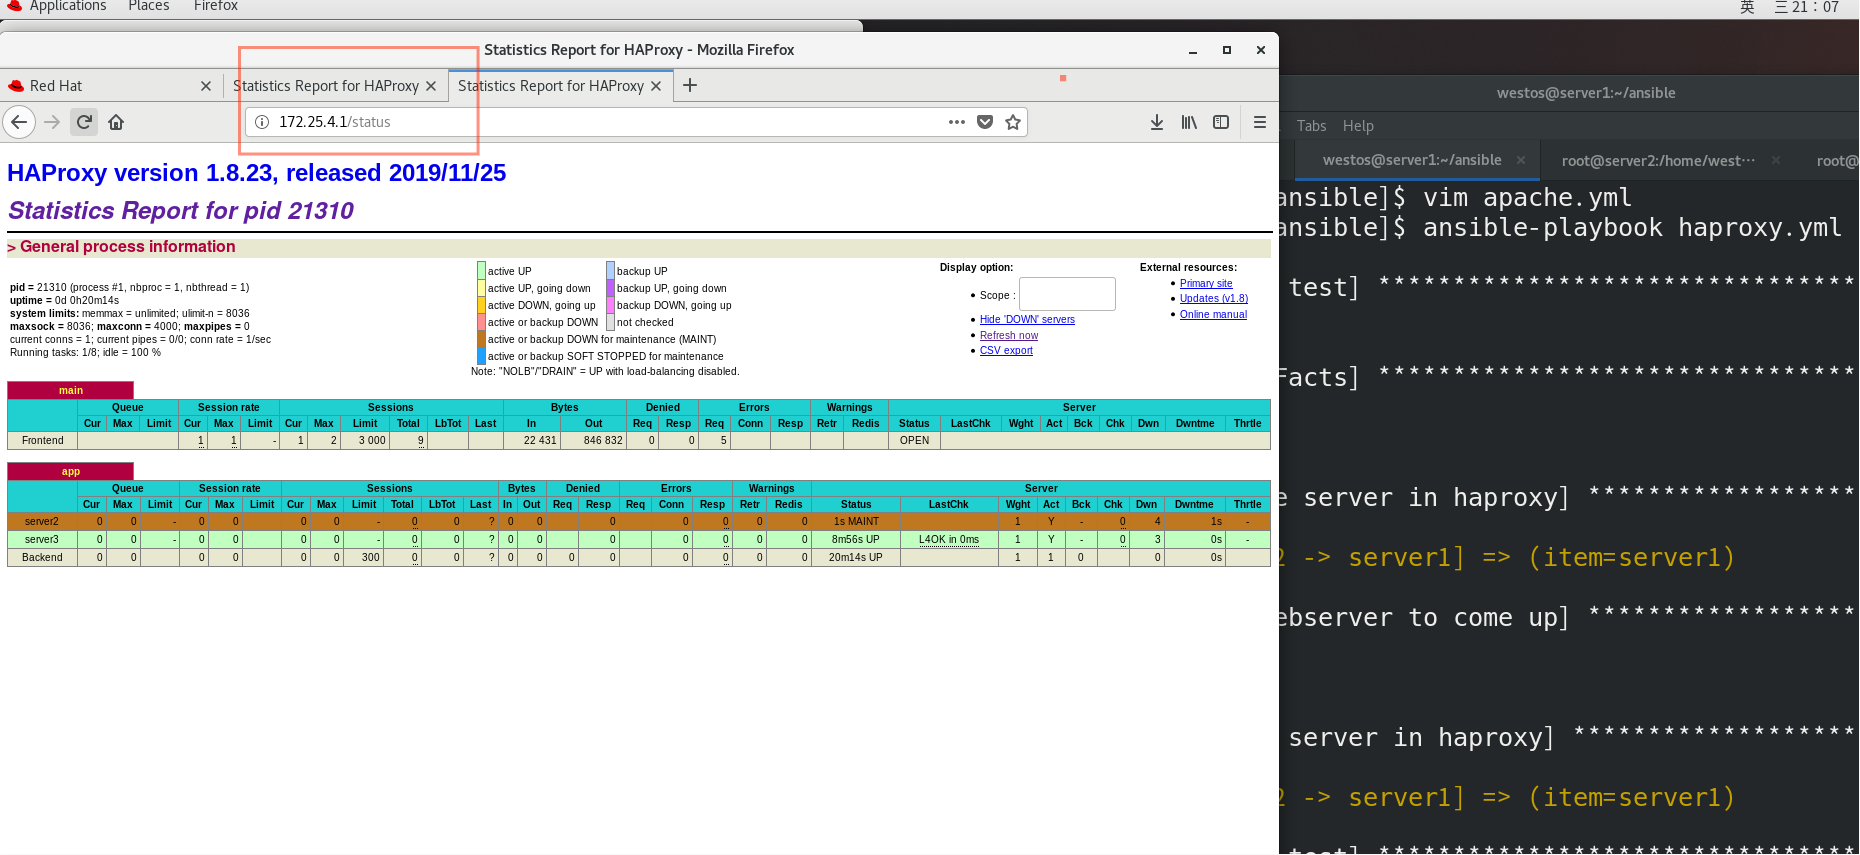Viewport: 1860px width, 855px height.
Task: Switch to the first Statistics Report for HAProxy tab
Action: point(335,86)
